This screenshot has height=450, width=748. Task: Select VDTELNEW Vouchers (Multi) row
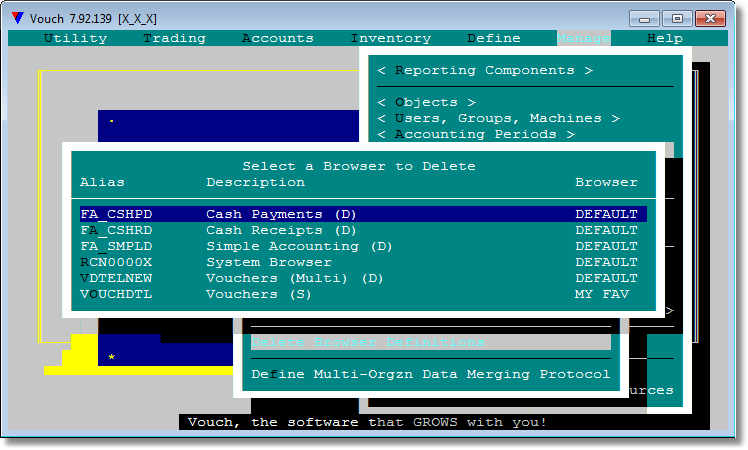click(363, 278)
